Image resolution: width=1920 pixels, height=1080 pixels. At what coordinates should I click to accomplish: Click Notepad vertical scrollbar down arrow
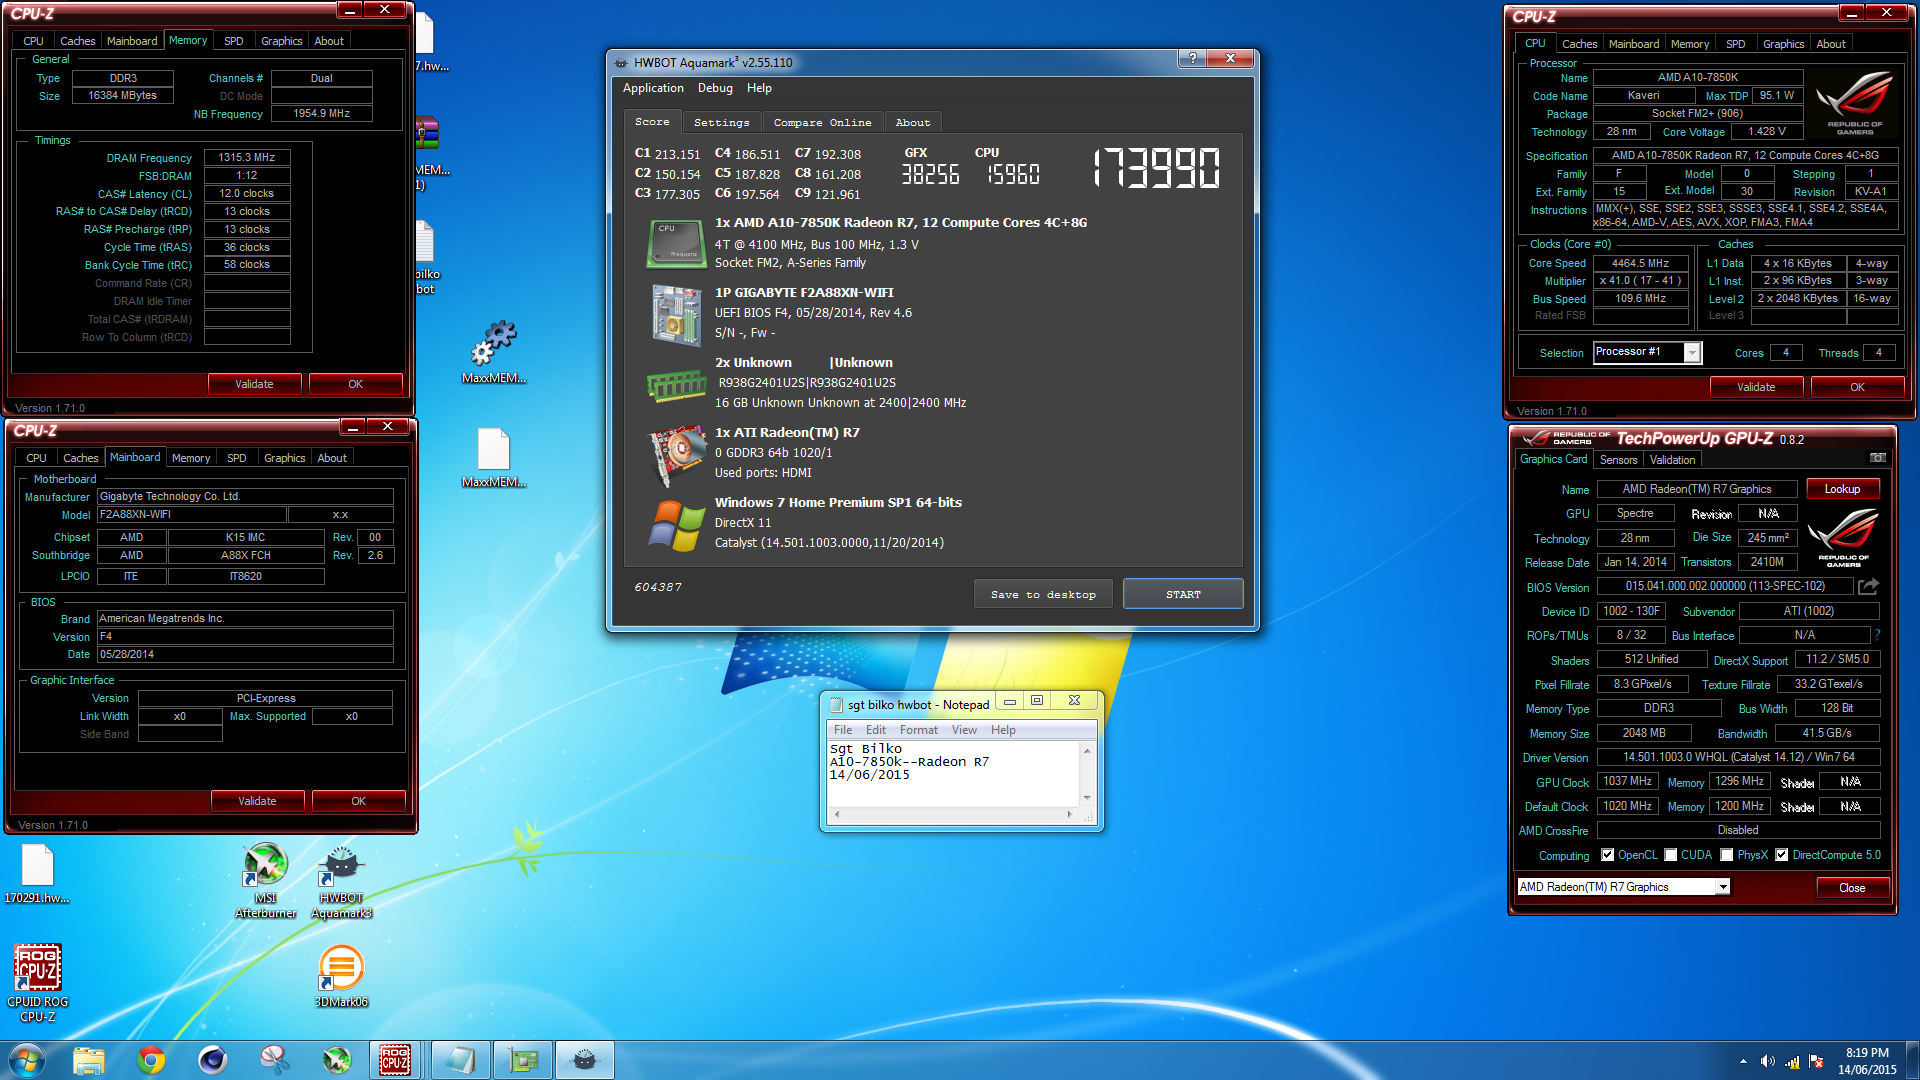[1087, 797]
